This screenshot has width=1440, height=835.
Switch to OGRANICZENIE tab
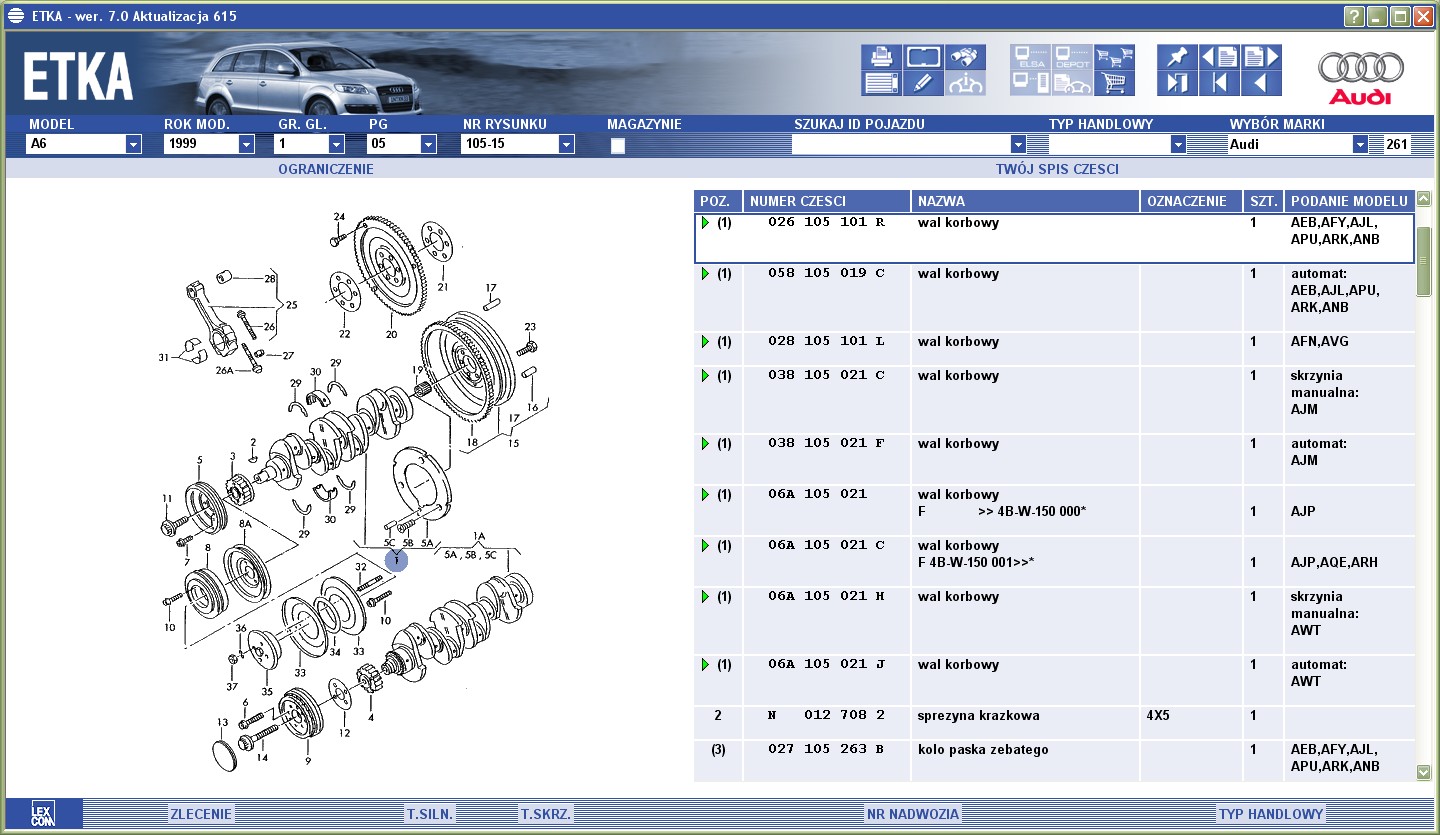point(326,169)
